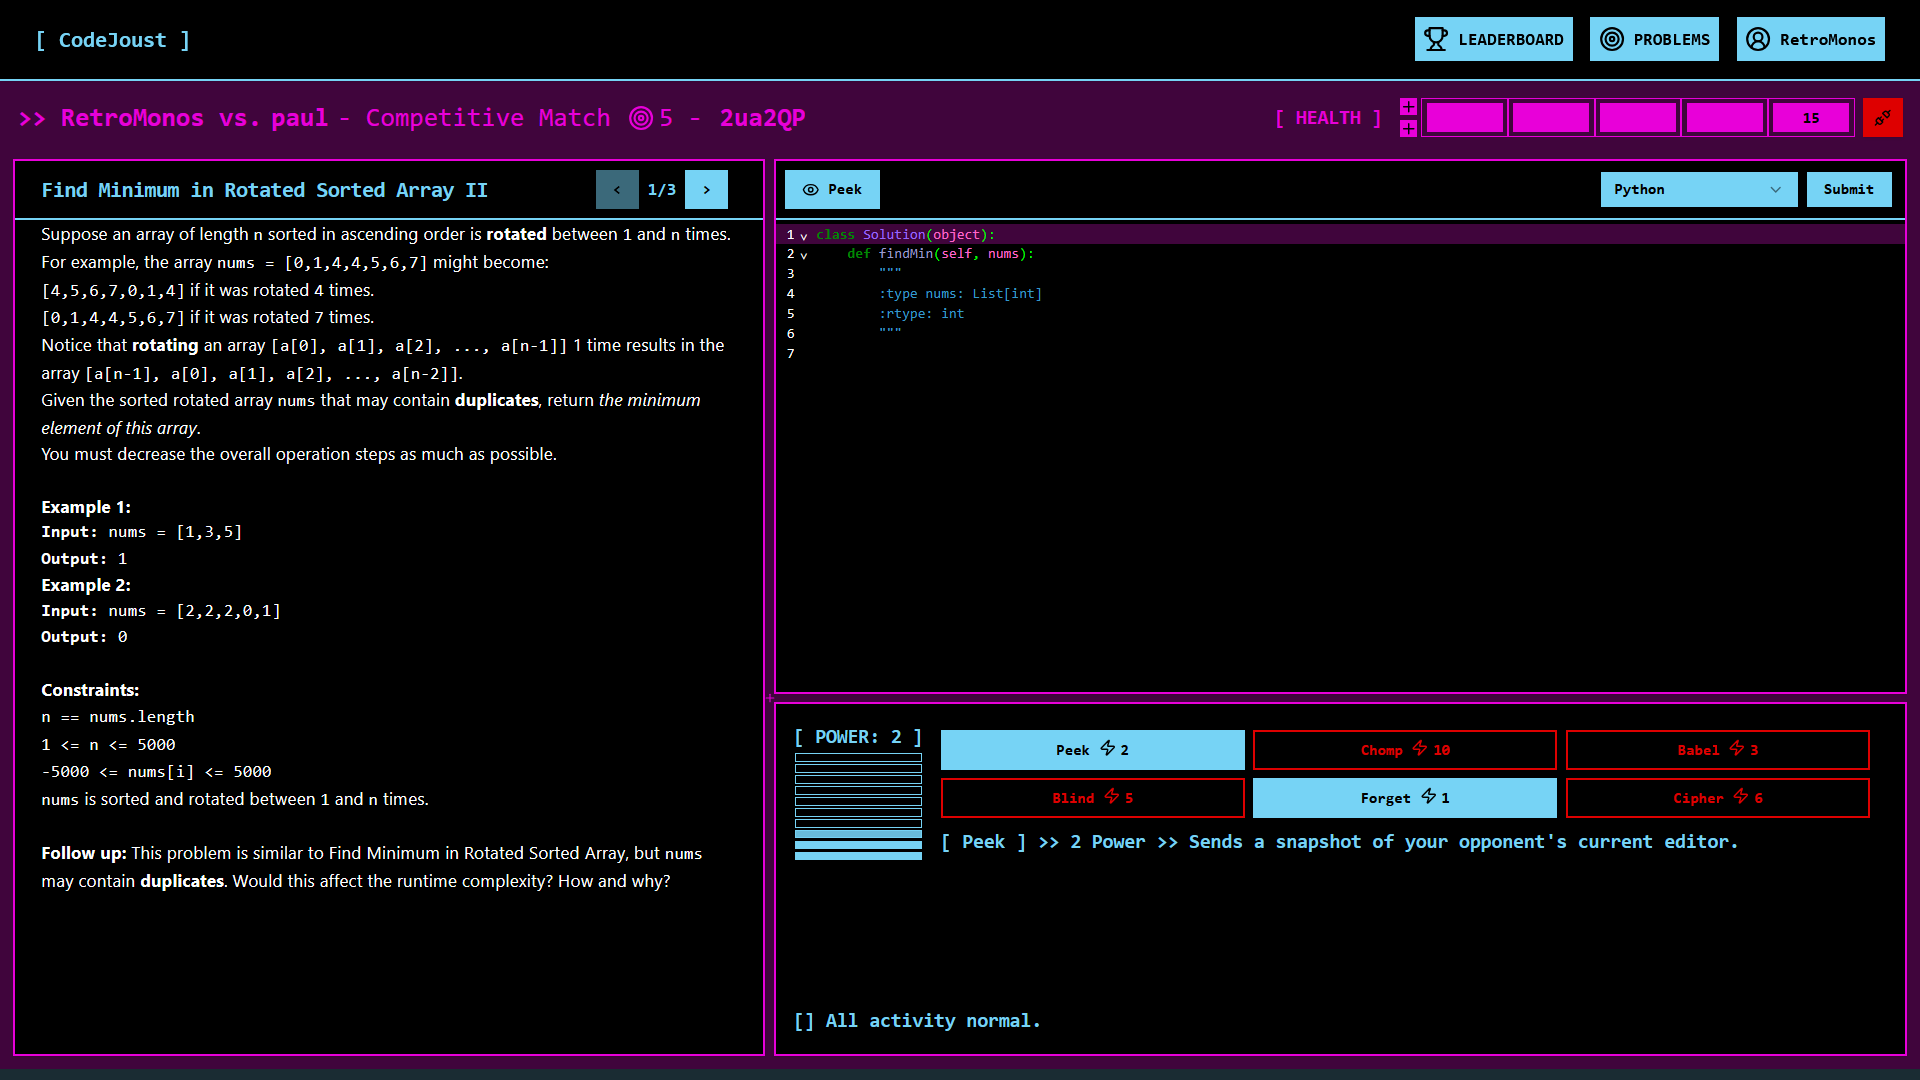Activate the Peek power costing 2
1920x1080 pixels.
point(1092,750)
